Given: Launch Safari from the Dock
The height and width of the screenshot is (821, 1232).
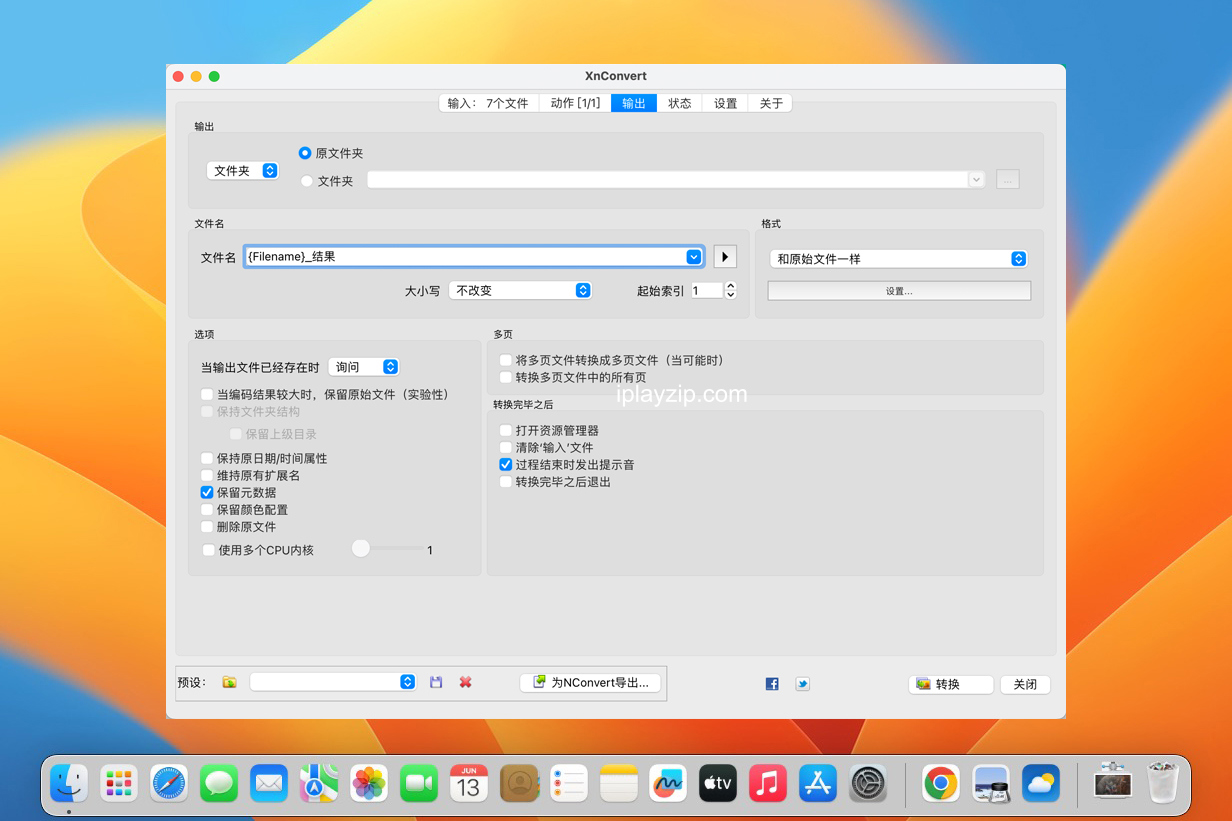Looking at the screenshot, I should point(169,783).
